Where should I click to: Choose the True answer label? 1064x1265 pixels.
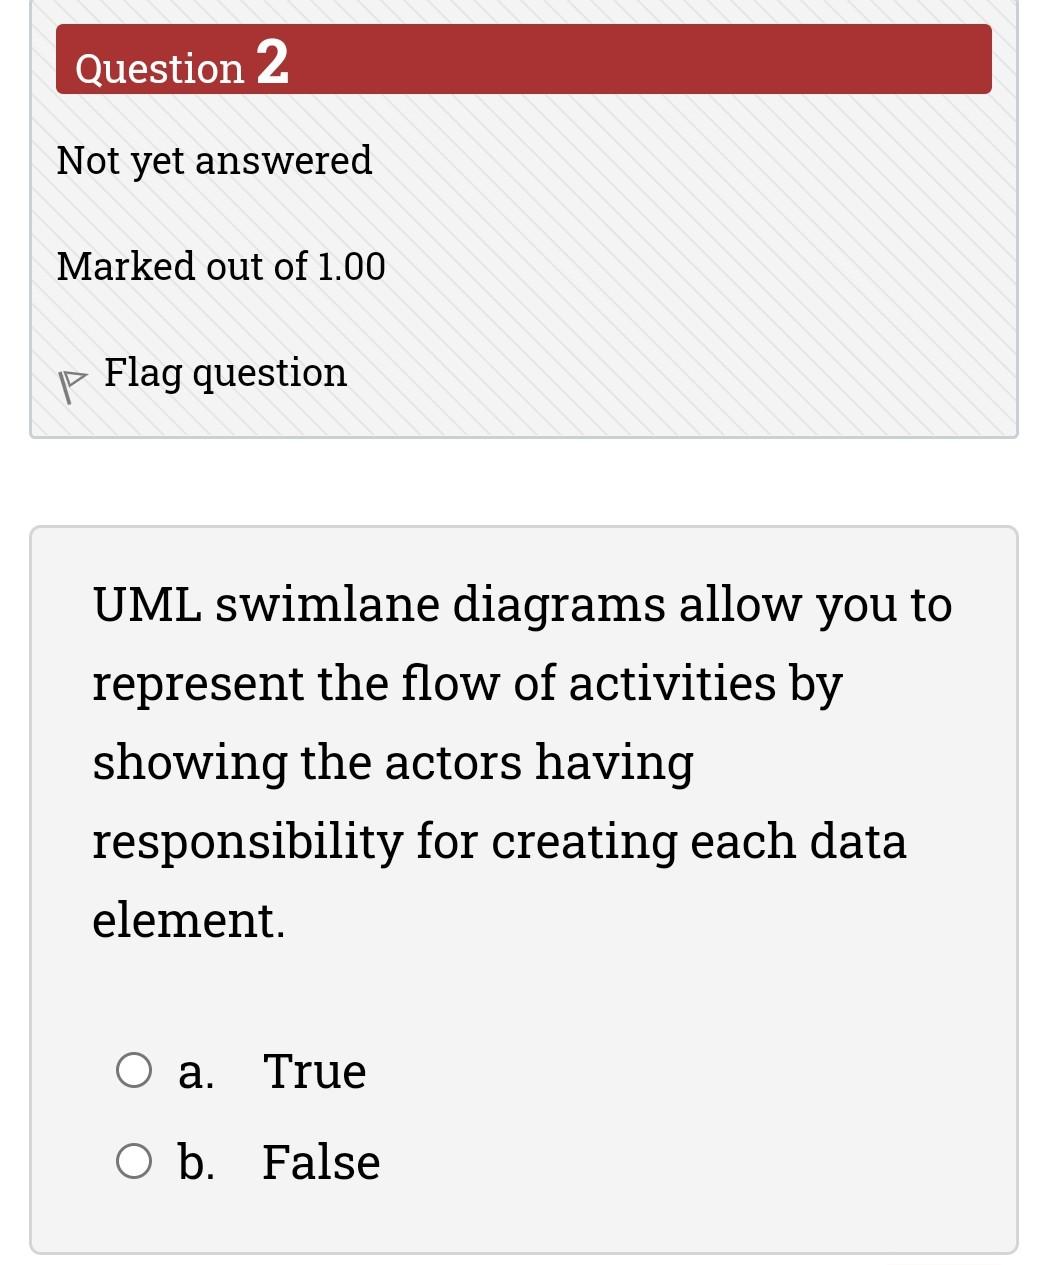coord(314,1071)
